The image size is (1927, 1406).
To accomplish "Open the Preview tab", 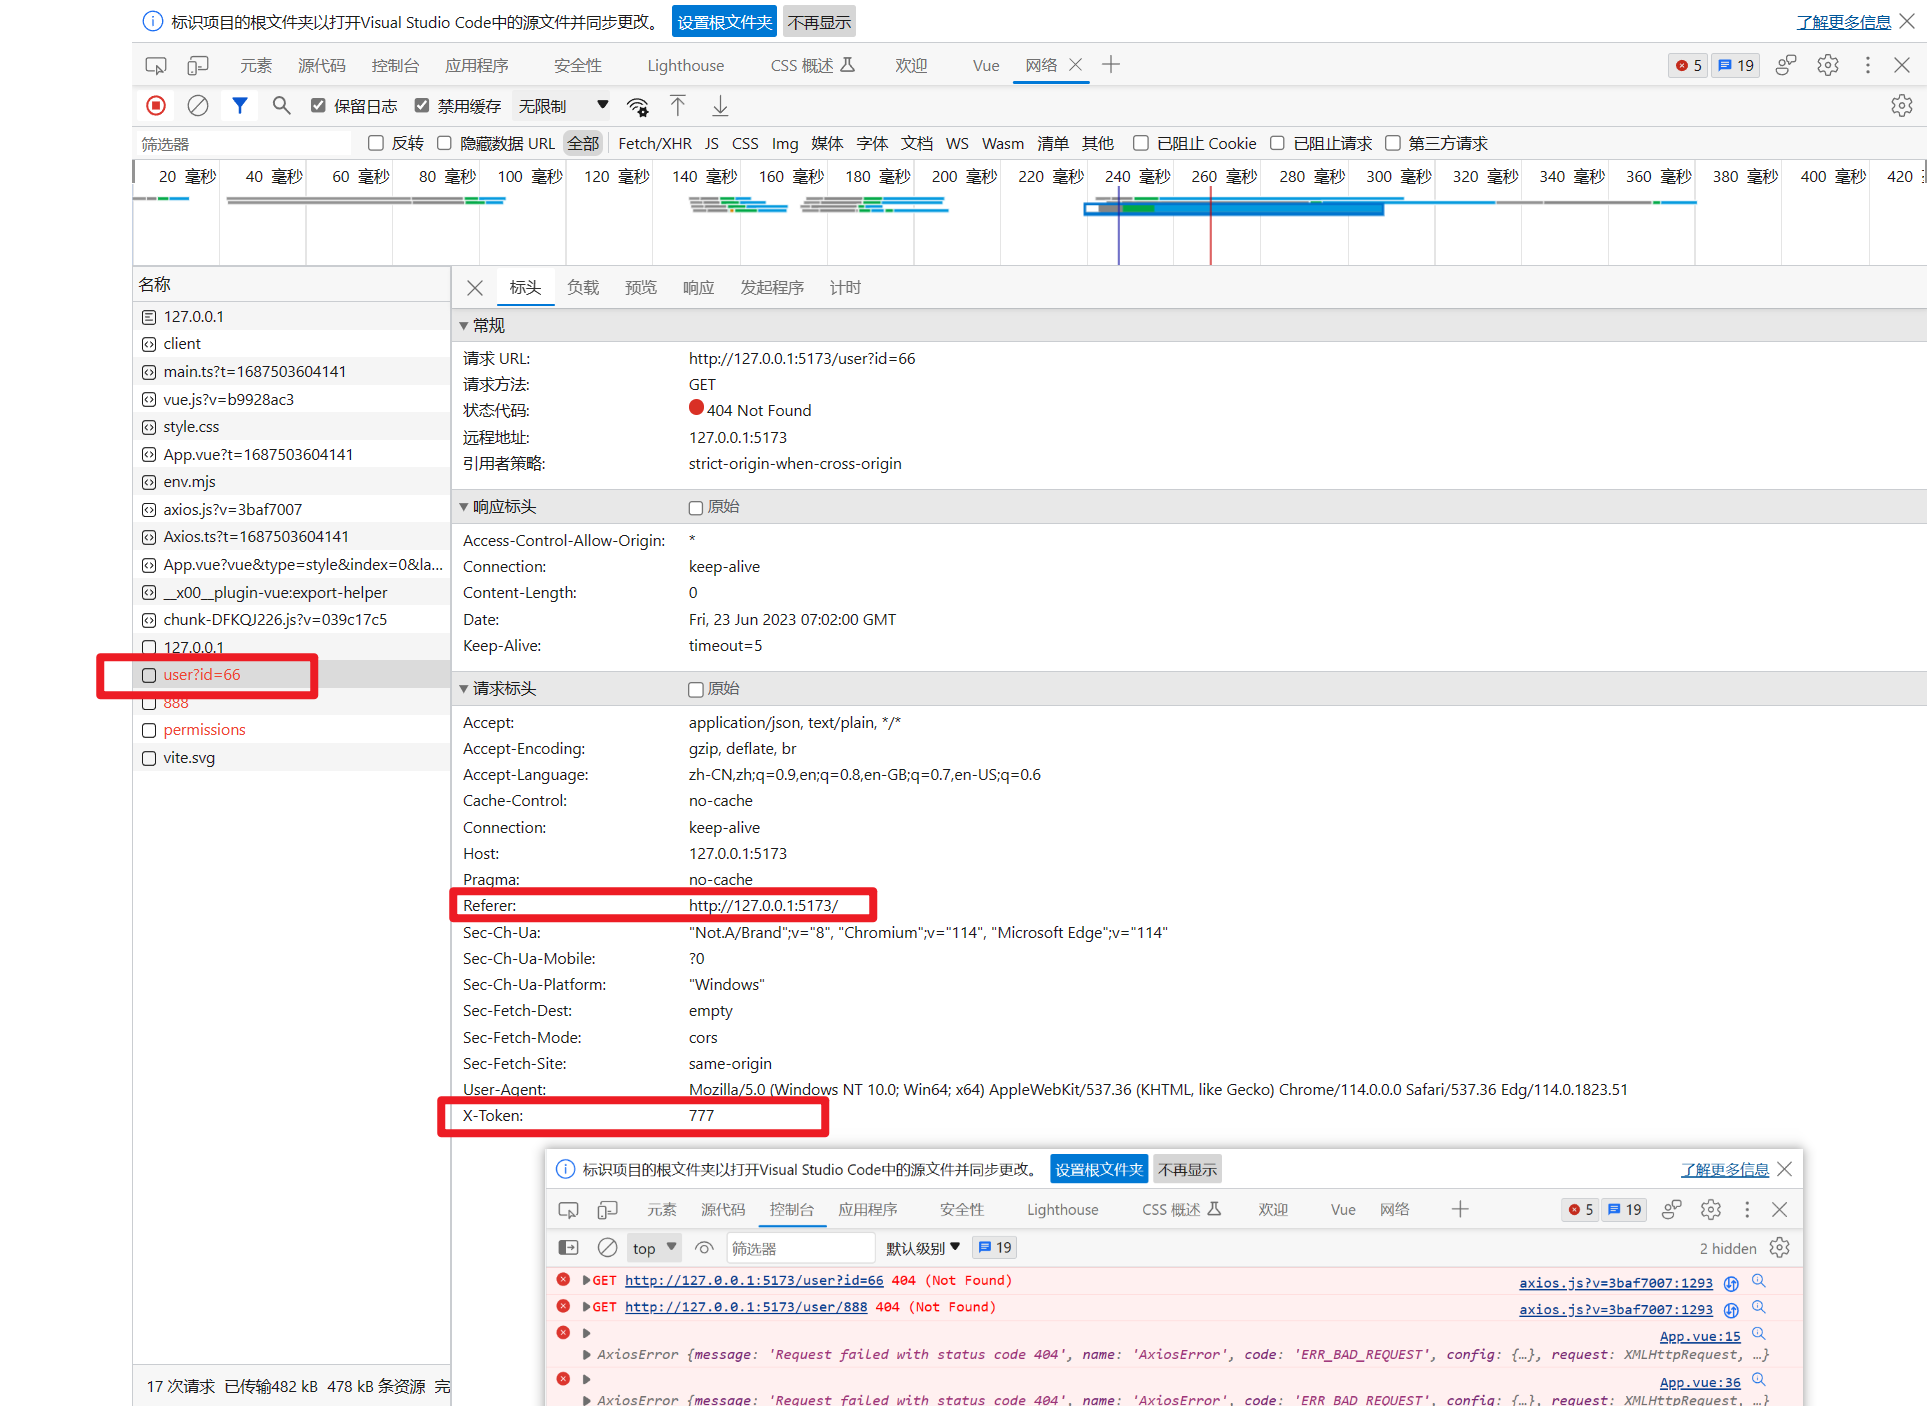I will pyautogui.click(x=641, y=288).
